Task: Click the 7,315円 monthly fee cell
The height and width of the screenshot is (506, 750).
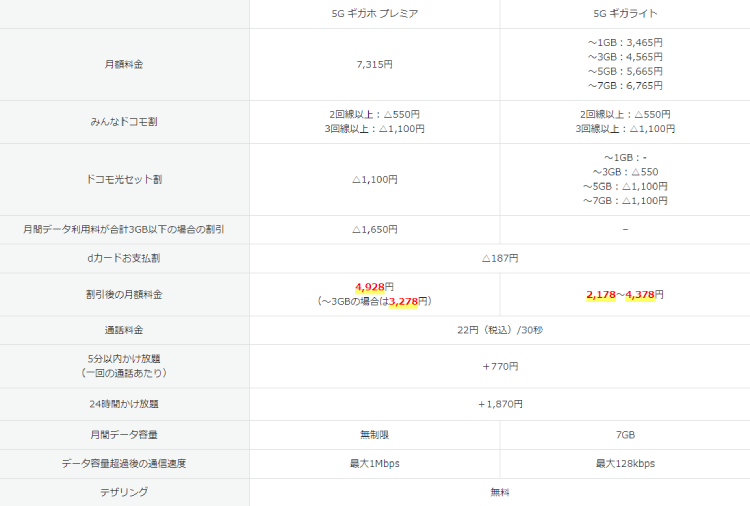Action: click(375, 64)
